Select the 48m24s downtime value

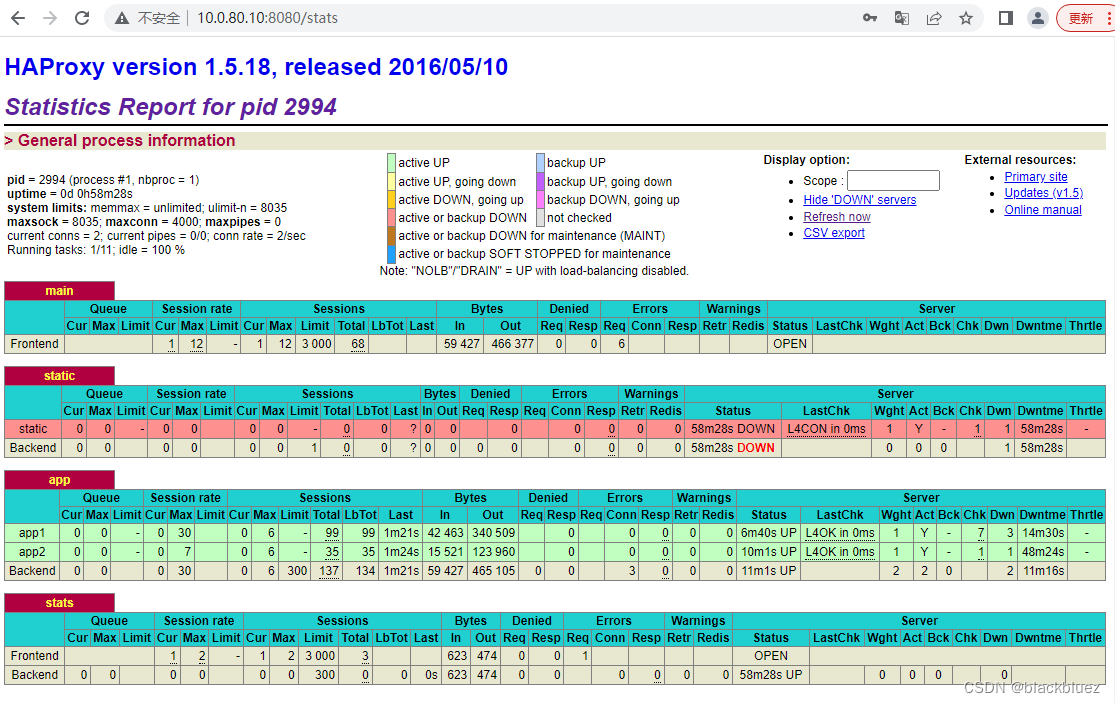1043,552
